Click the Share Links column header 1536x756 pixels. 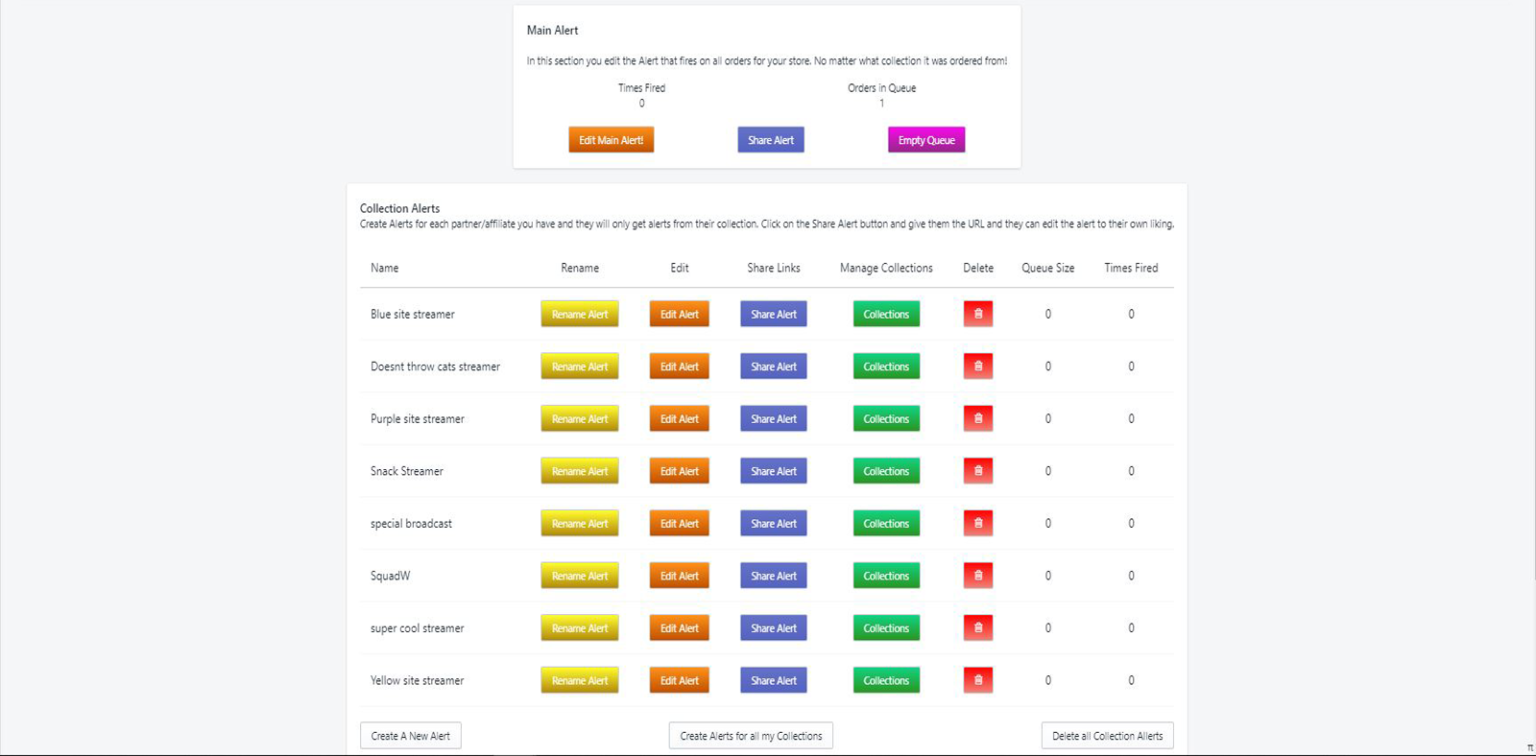[773, 268]
